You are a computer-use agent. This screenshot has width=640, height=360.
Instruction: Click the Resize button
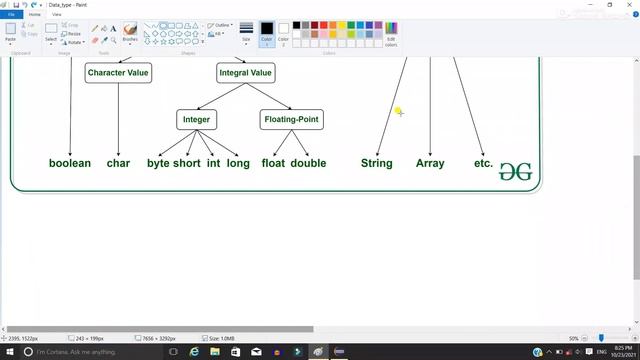coord(71,34)
